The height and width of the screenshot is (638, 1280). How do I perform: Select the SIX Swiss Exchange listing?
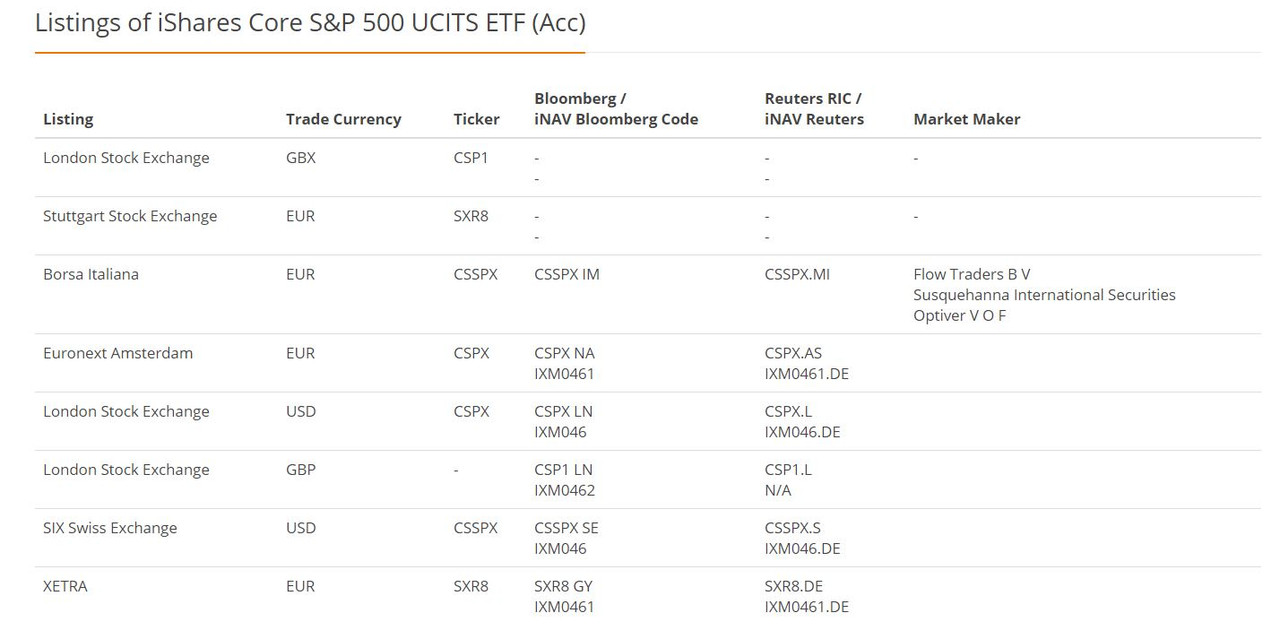pos(110,528)
